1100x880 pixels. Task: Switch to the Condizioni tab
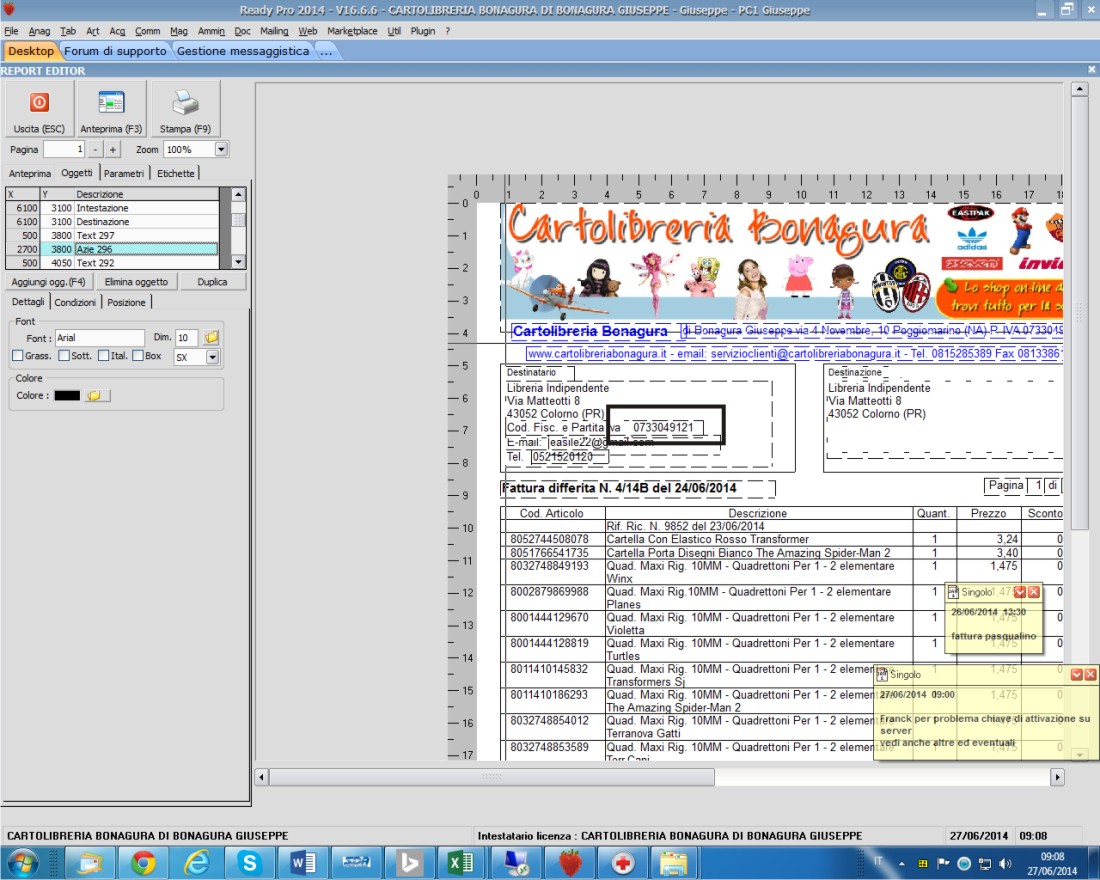pos(75,302)
